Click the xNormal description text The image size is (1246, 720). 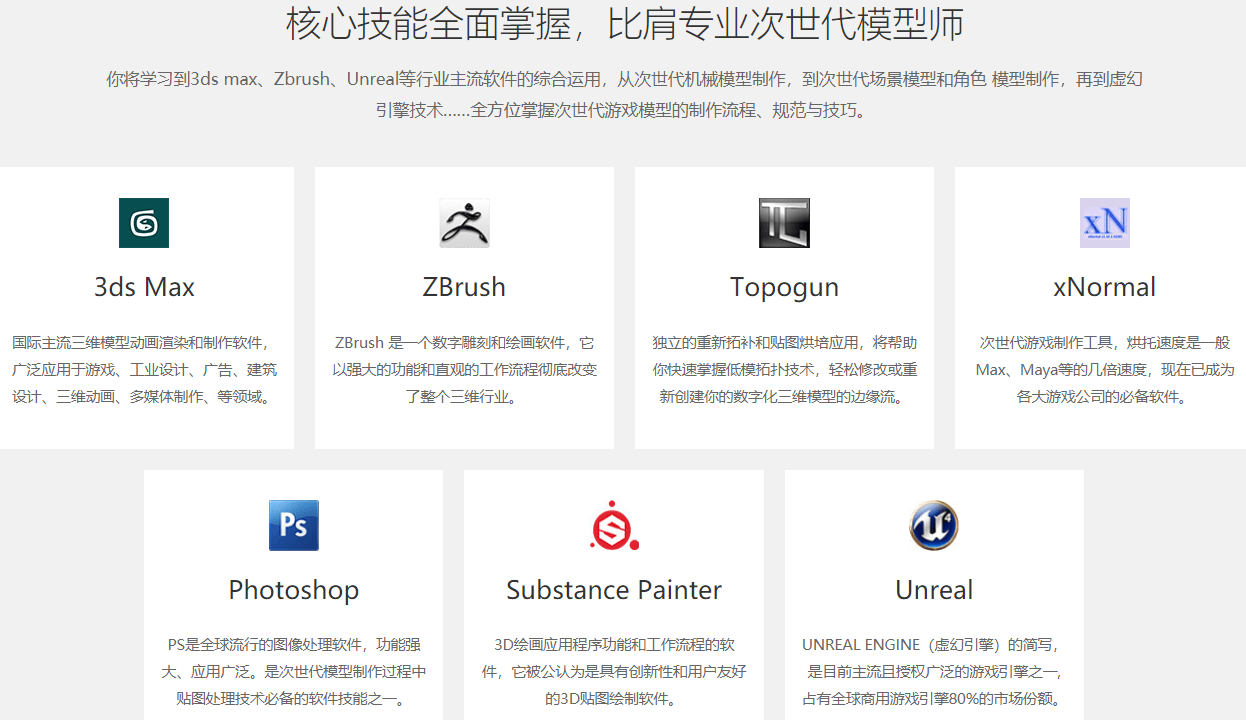[1104, 370]
